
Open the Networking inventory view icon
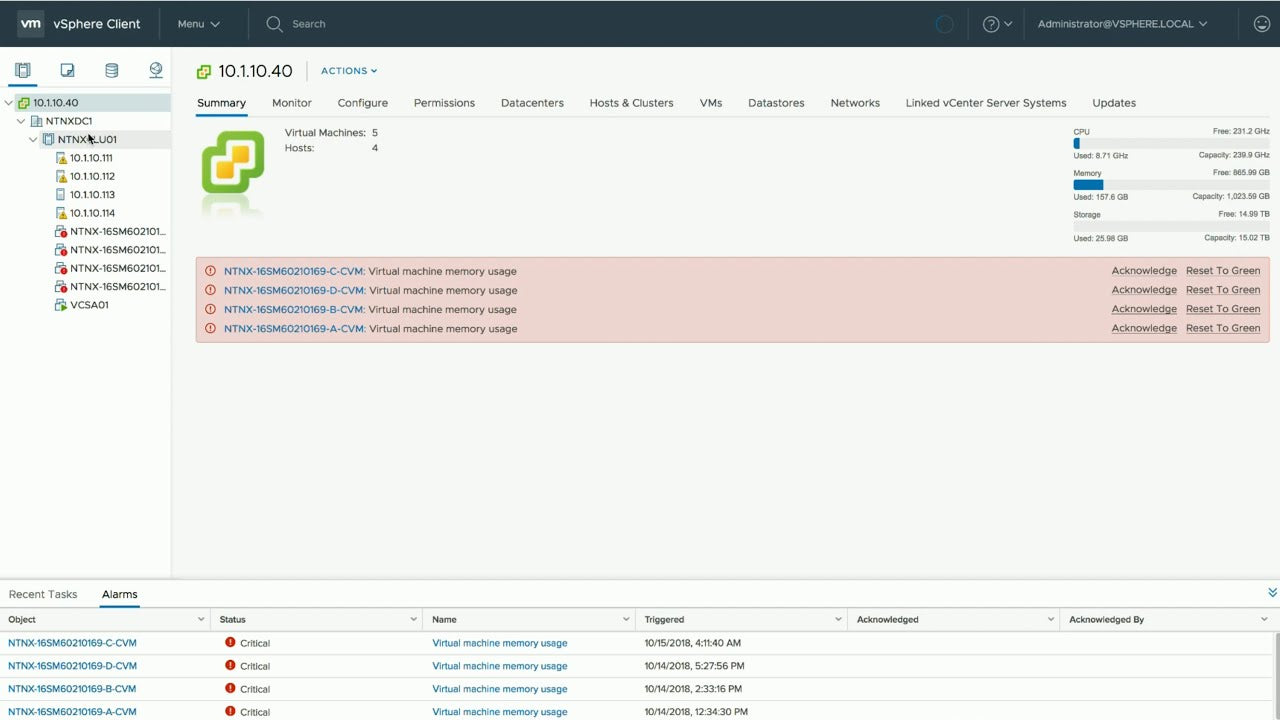156,70
